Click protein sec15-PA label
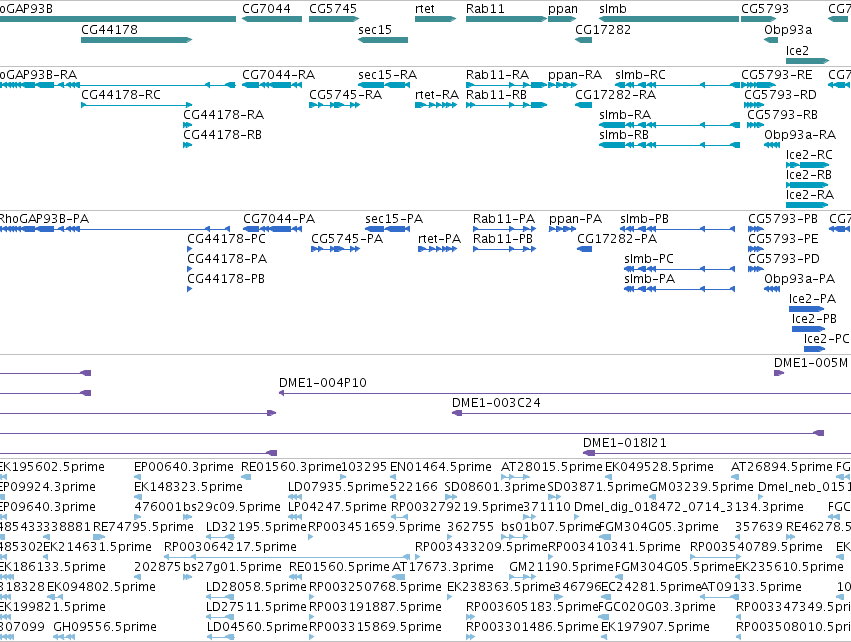 coord(394,219)
